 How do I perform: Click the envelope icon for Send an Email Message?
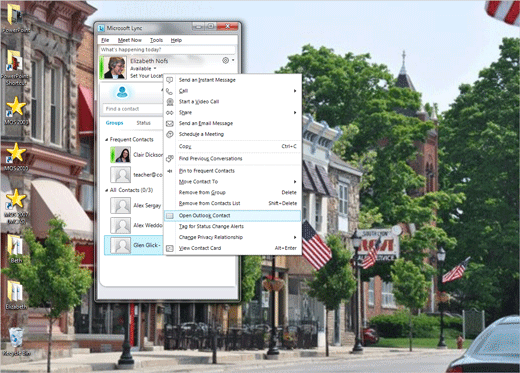[x=170, y=124]
